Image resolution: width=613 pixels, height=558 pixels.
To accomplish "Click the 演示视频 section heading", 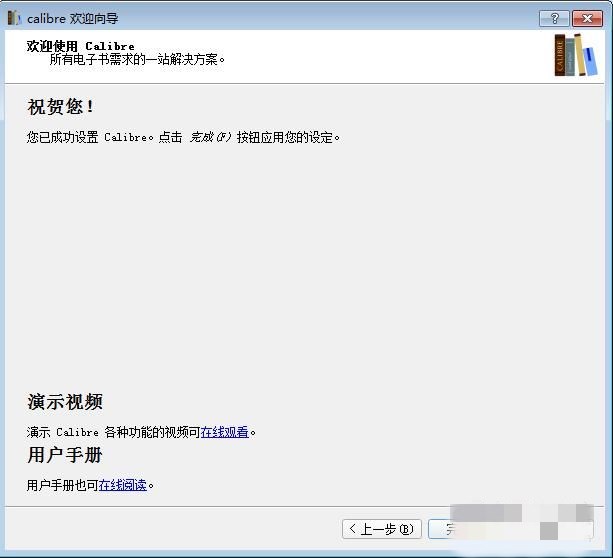I will tap(65, 402).
